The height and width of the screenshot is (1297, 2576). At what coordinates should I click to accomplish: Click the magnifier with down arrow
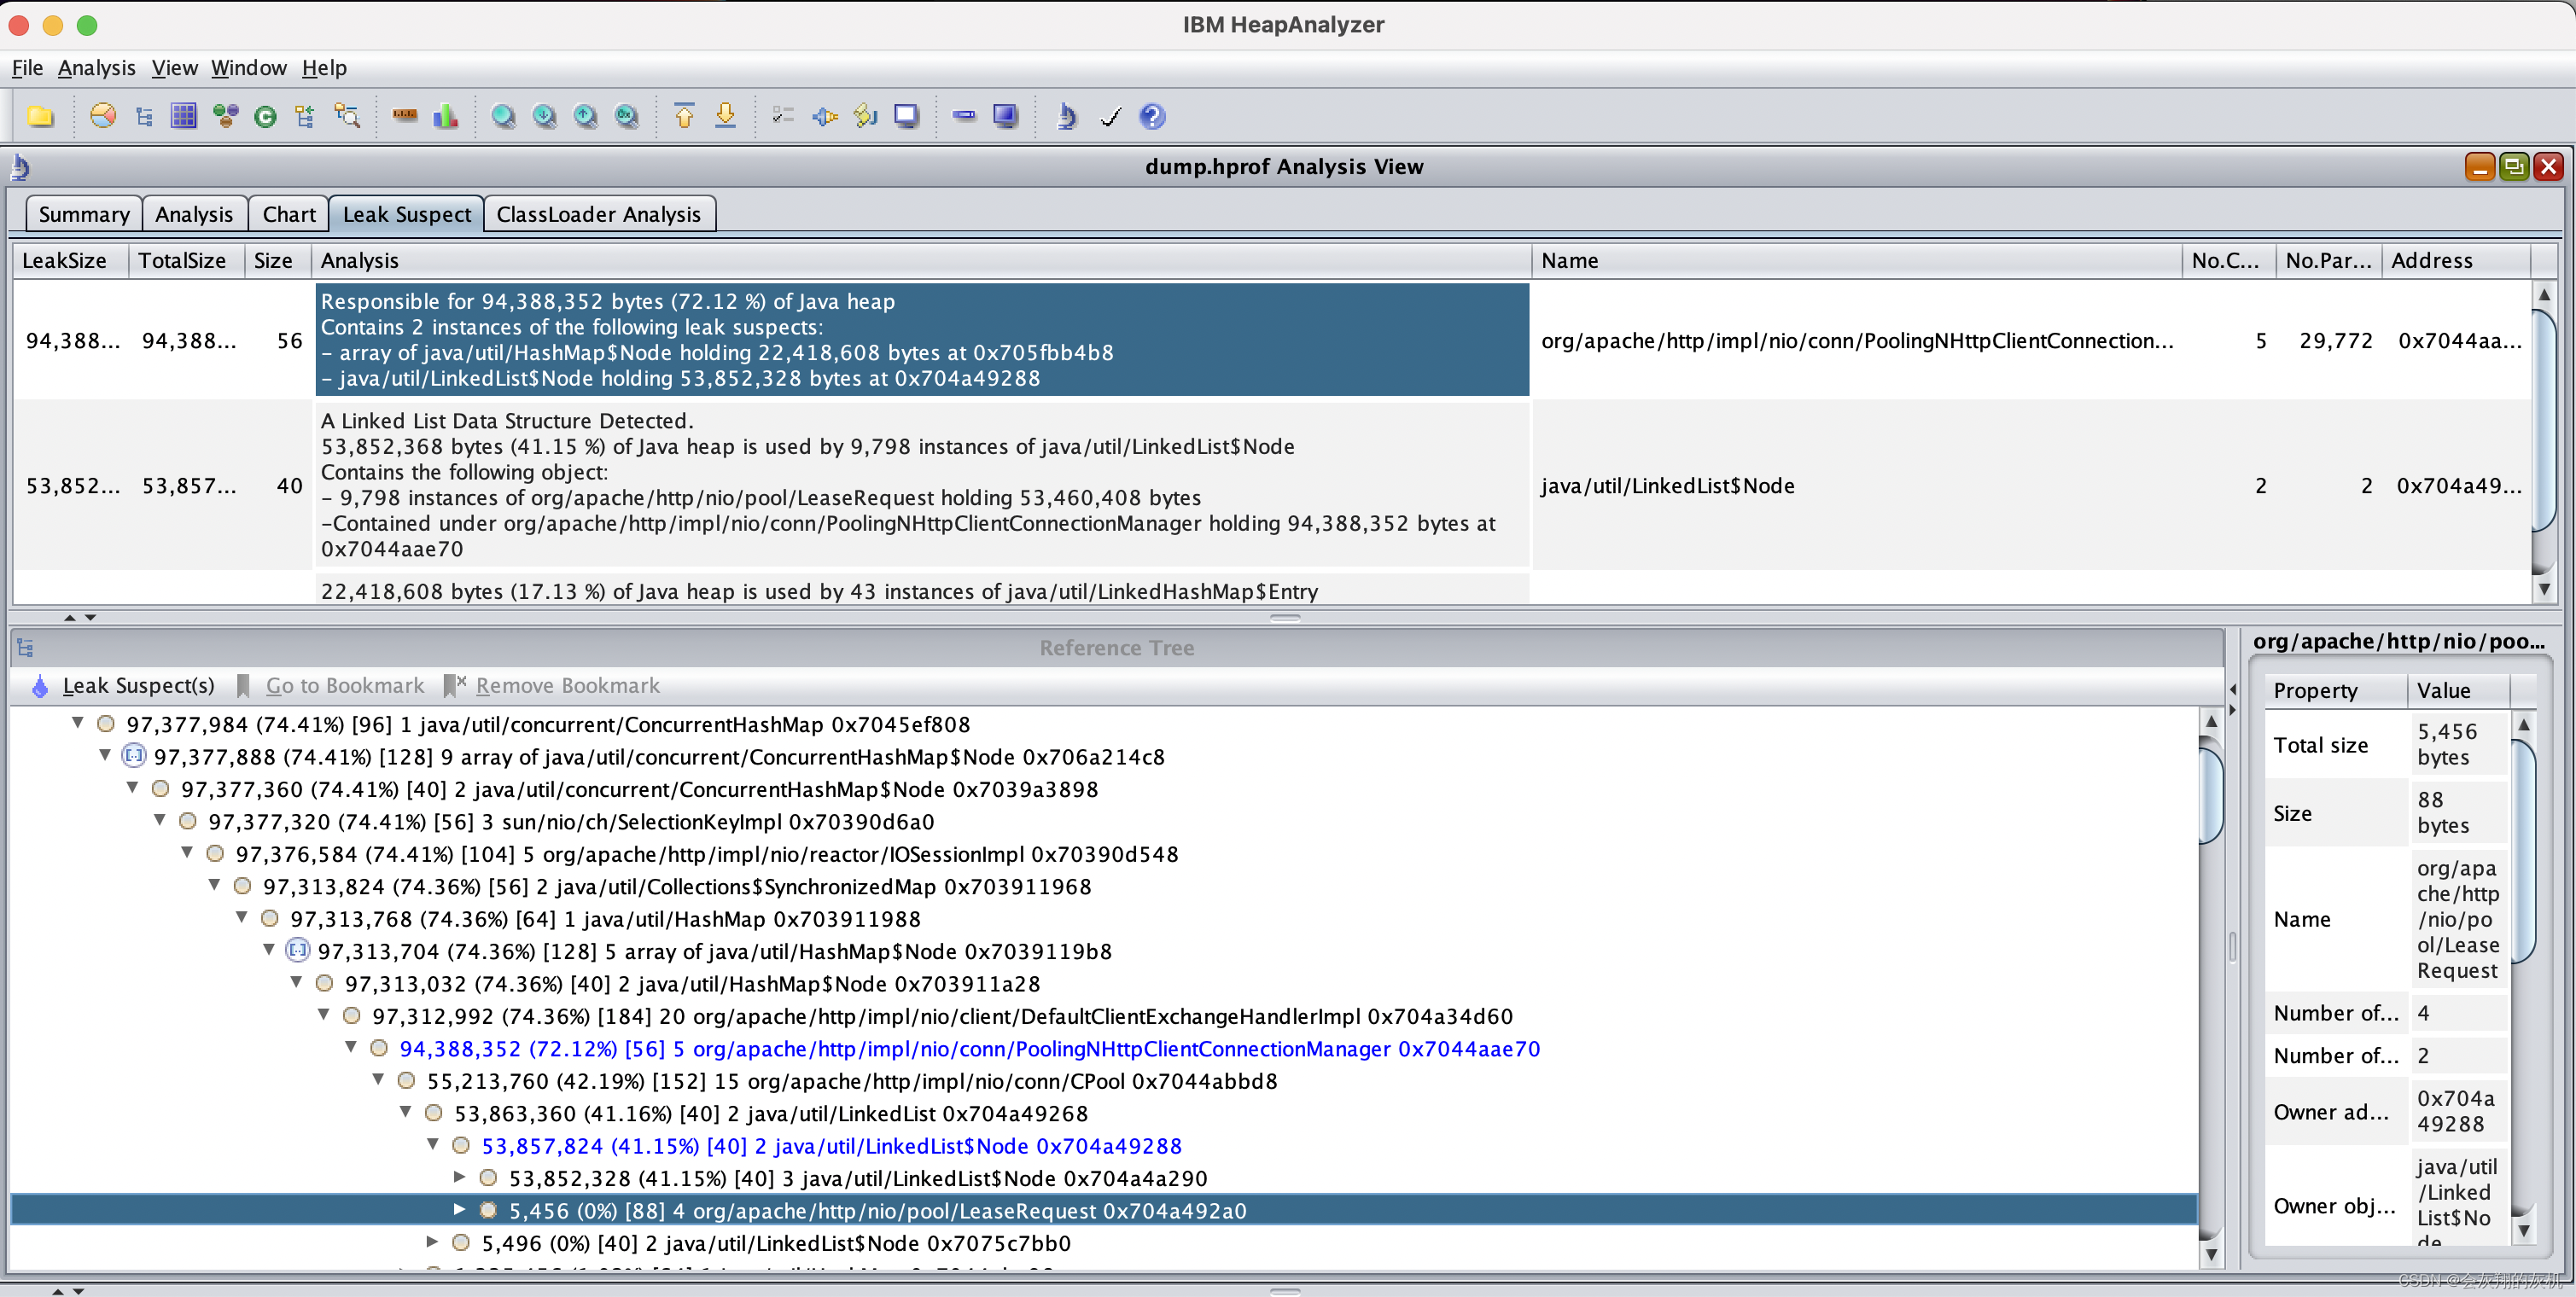544,116
